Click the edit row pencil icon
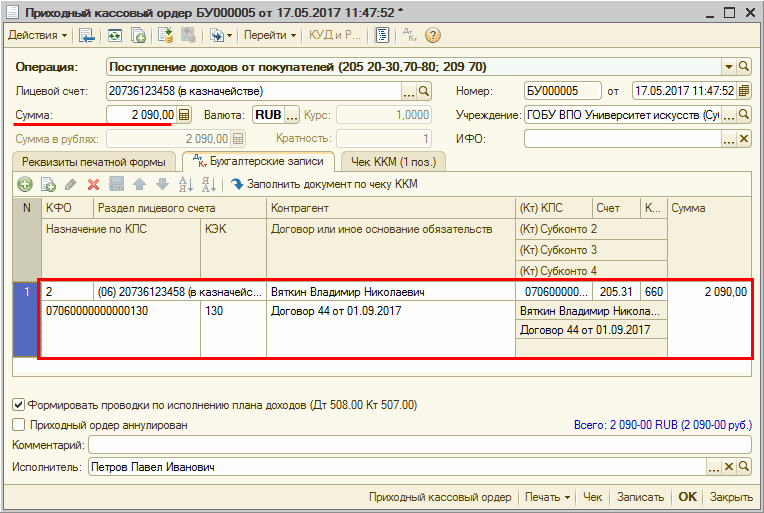This screenshot has height=513, width=764. [x=71, y=184]
